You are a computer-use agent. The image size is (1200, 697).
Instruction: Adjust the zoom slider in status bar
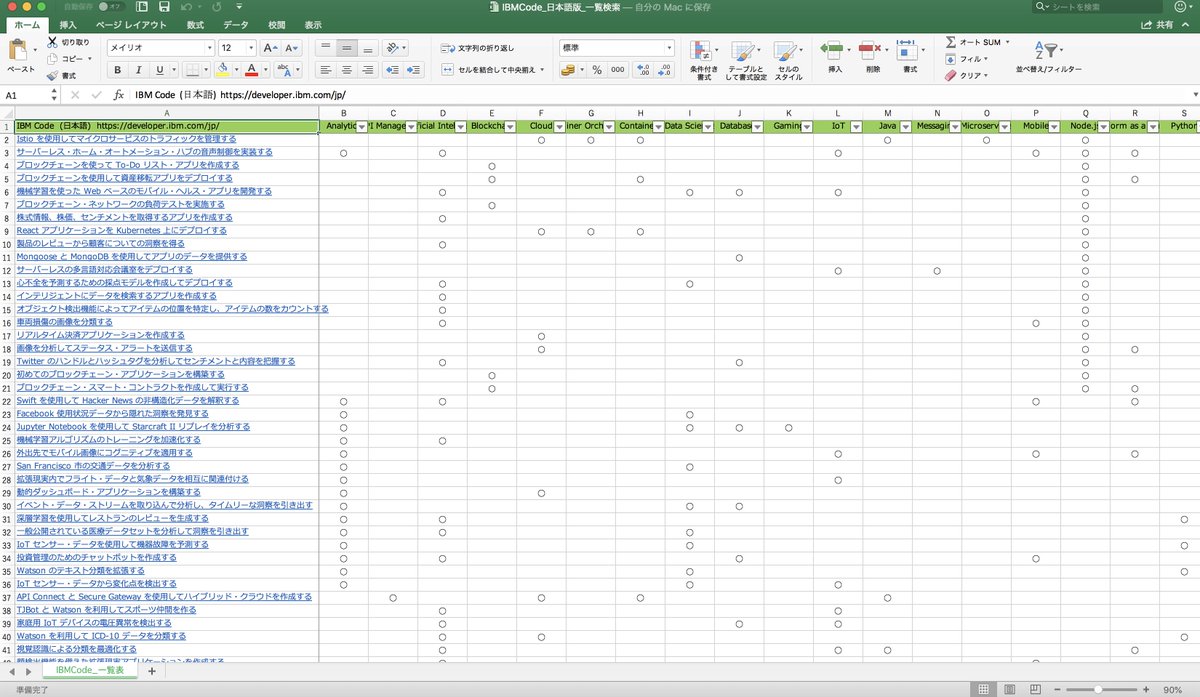click(1098, 690)
